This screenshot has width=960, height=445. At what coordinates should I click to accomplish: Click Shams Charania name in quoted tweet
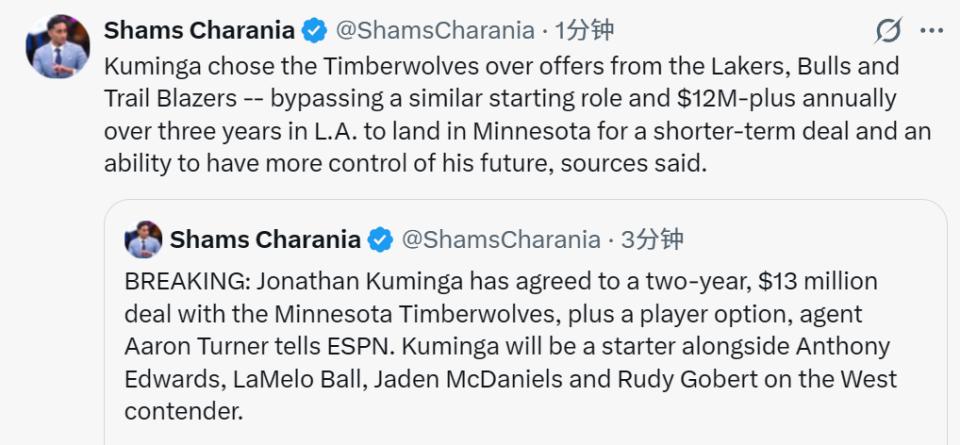click(265, 239)
